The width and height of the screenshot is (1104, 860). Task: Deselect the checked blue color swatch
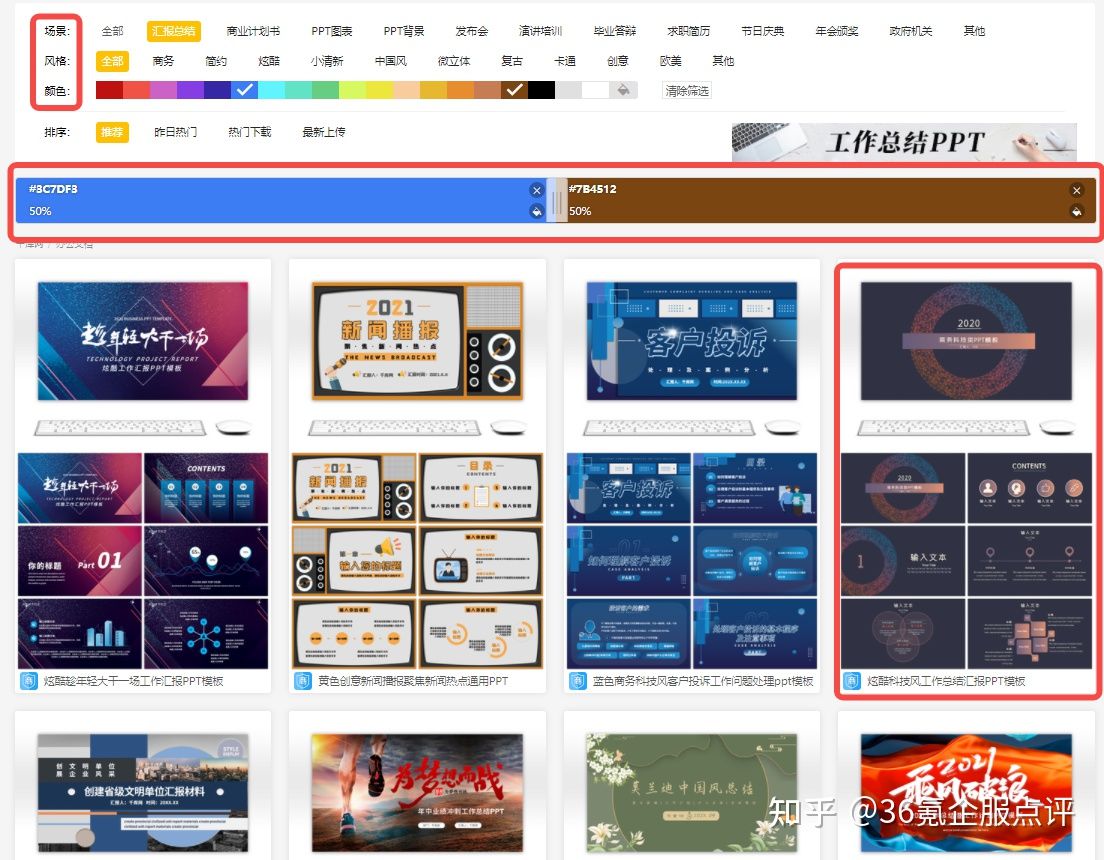point(243,89)
